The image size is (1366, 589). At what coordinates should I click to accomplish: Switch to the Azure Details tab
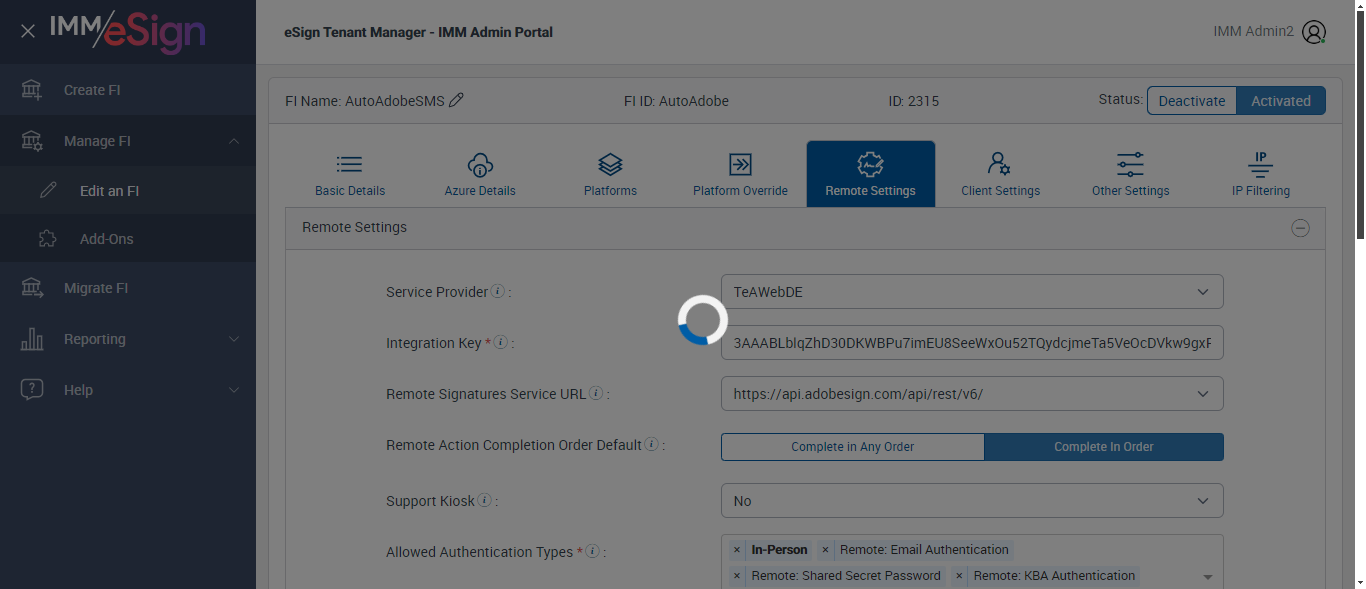tap(480, 174)
